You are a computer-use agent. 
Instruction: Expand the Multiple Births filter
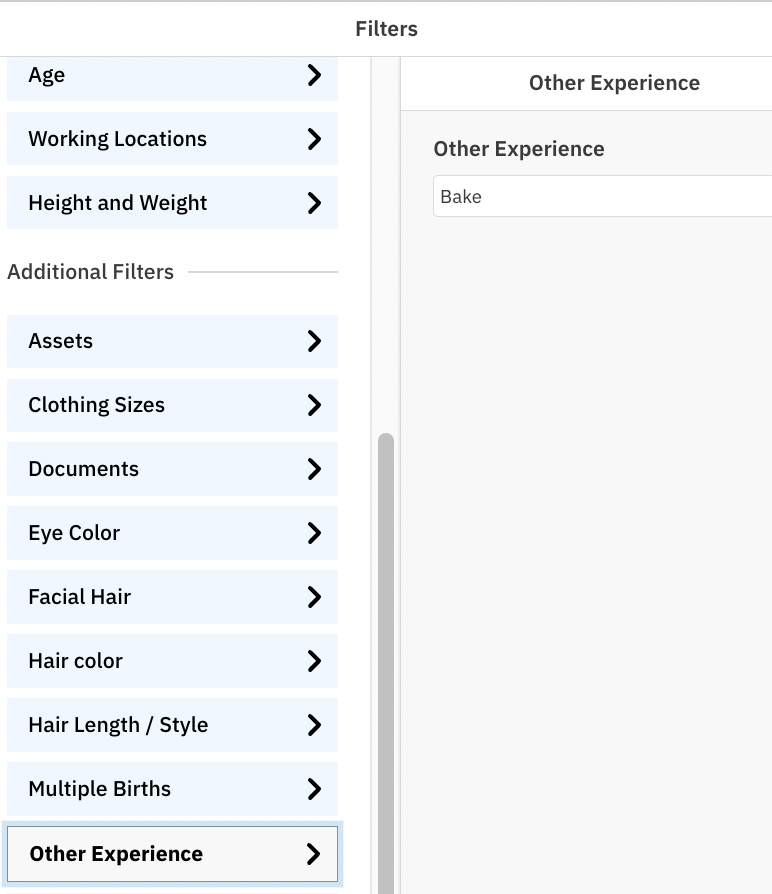point(172,789)
